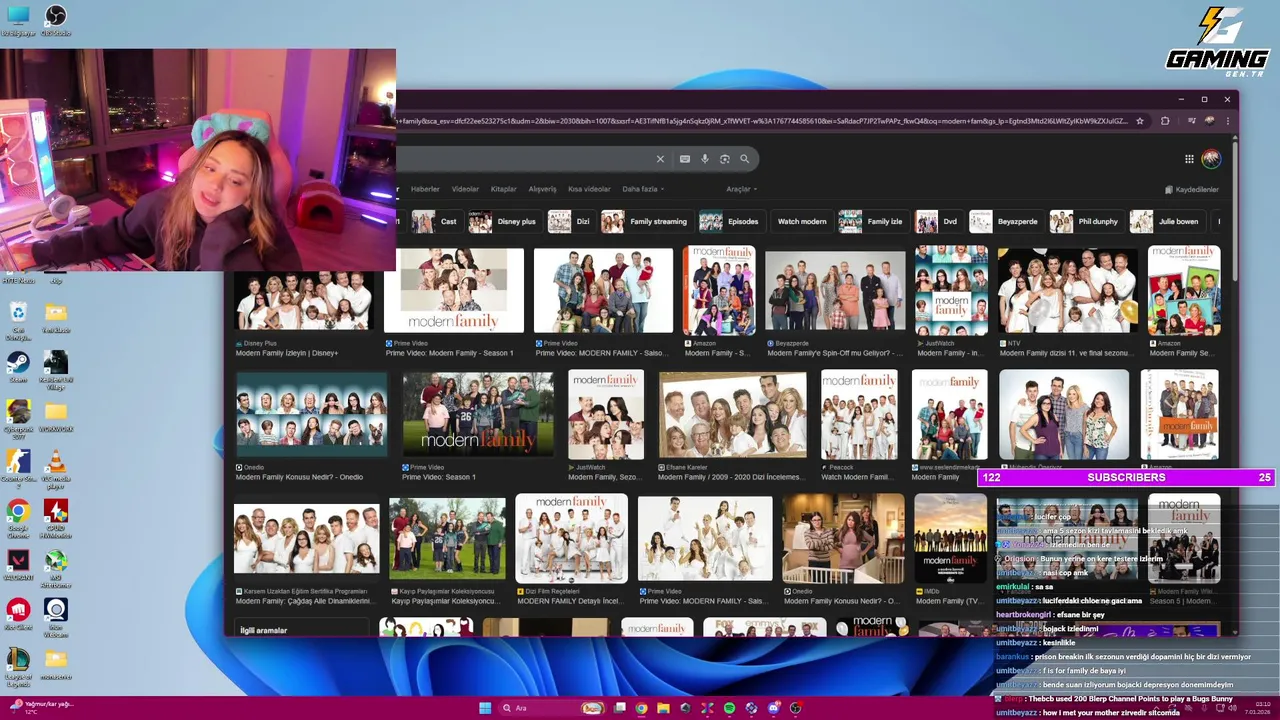Select the Beyazperde filter chip
This screenshot has width=1280, height=720.
click(x=1006, y=222)
